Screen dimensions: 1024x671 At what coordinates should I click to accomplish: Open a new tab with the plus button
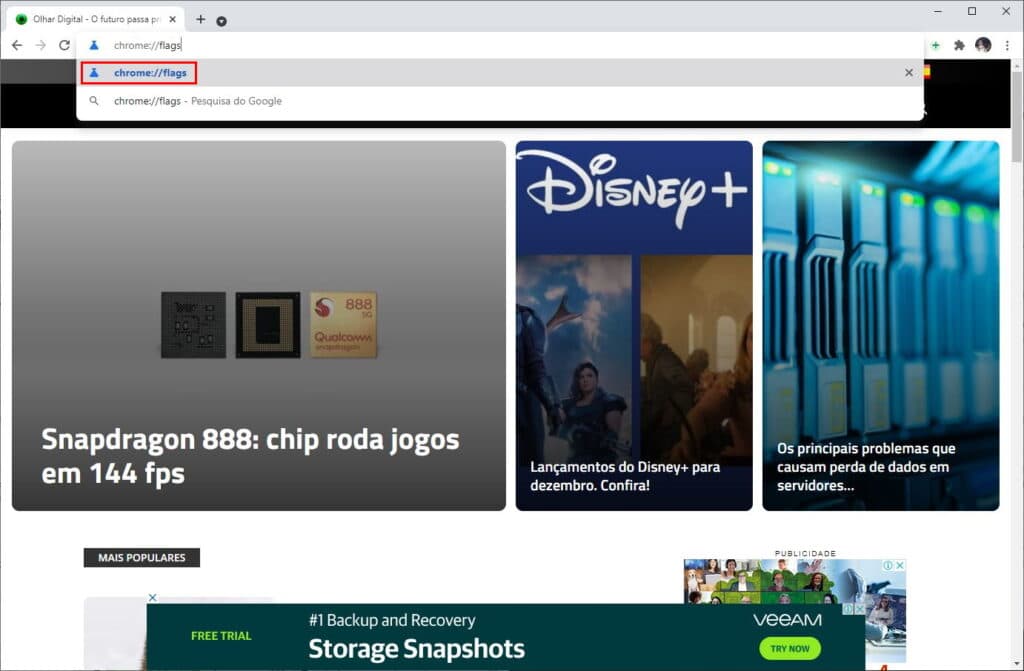(x=200, y=20)
